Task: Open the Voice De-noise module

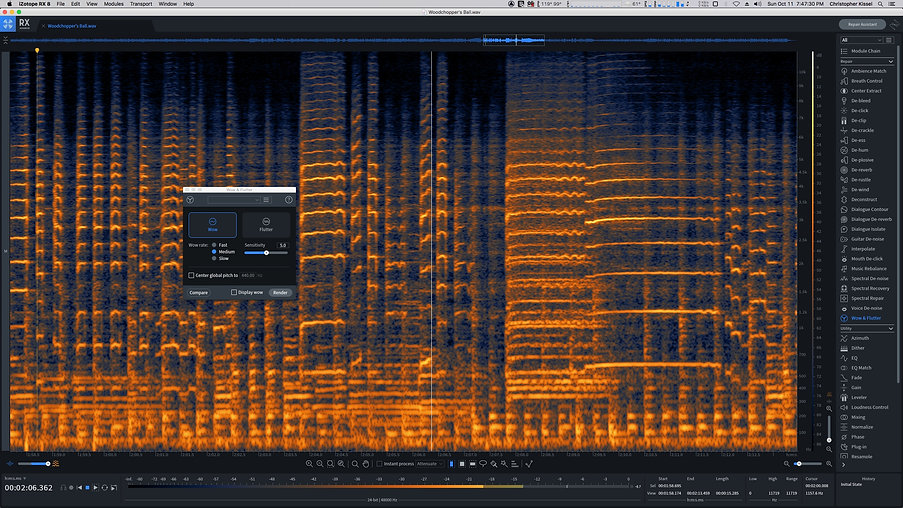Action: (x=864, y=308)
